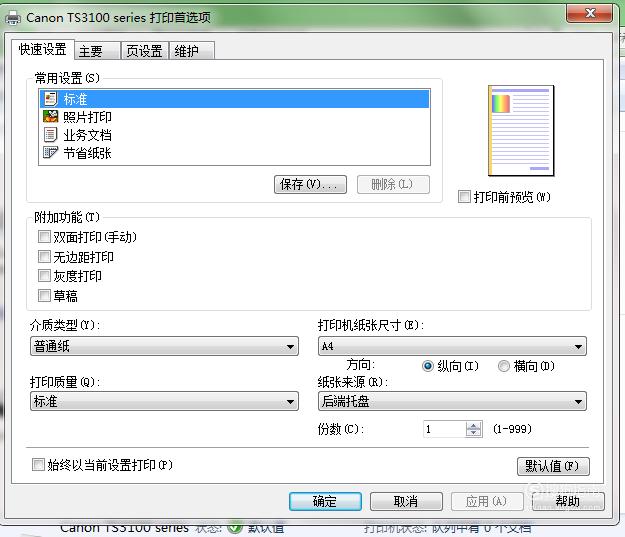The width and height of the screenshot is (625, 537).
Task: Select the 业务文档 document icon
Action: [x=51, y=135]
